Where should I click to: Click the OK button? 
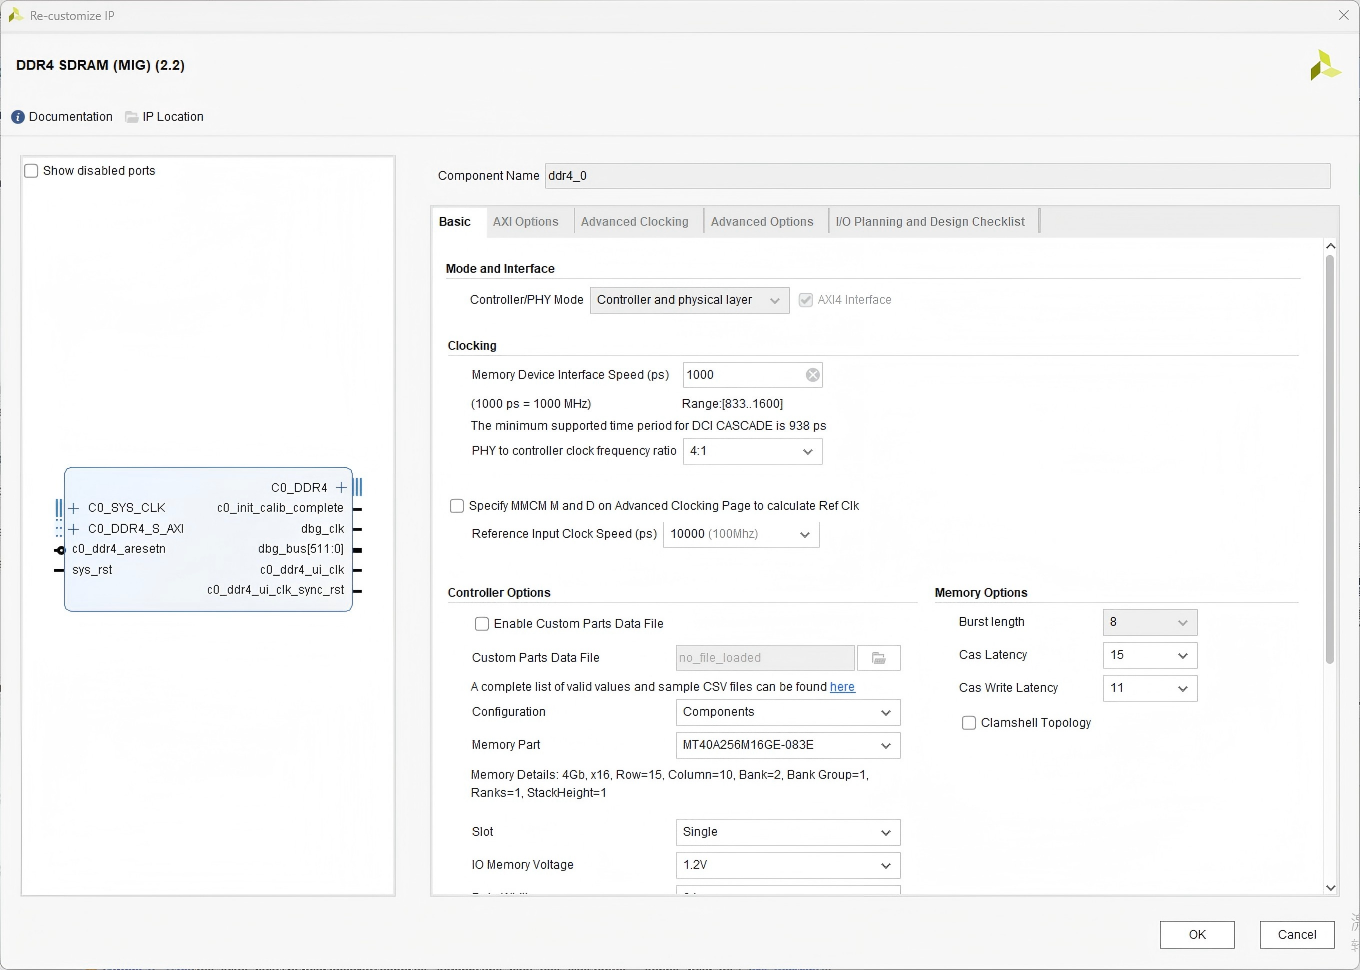1197,935
